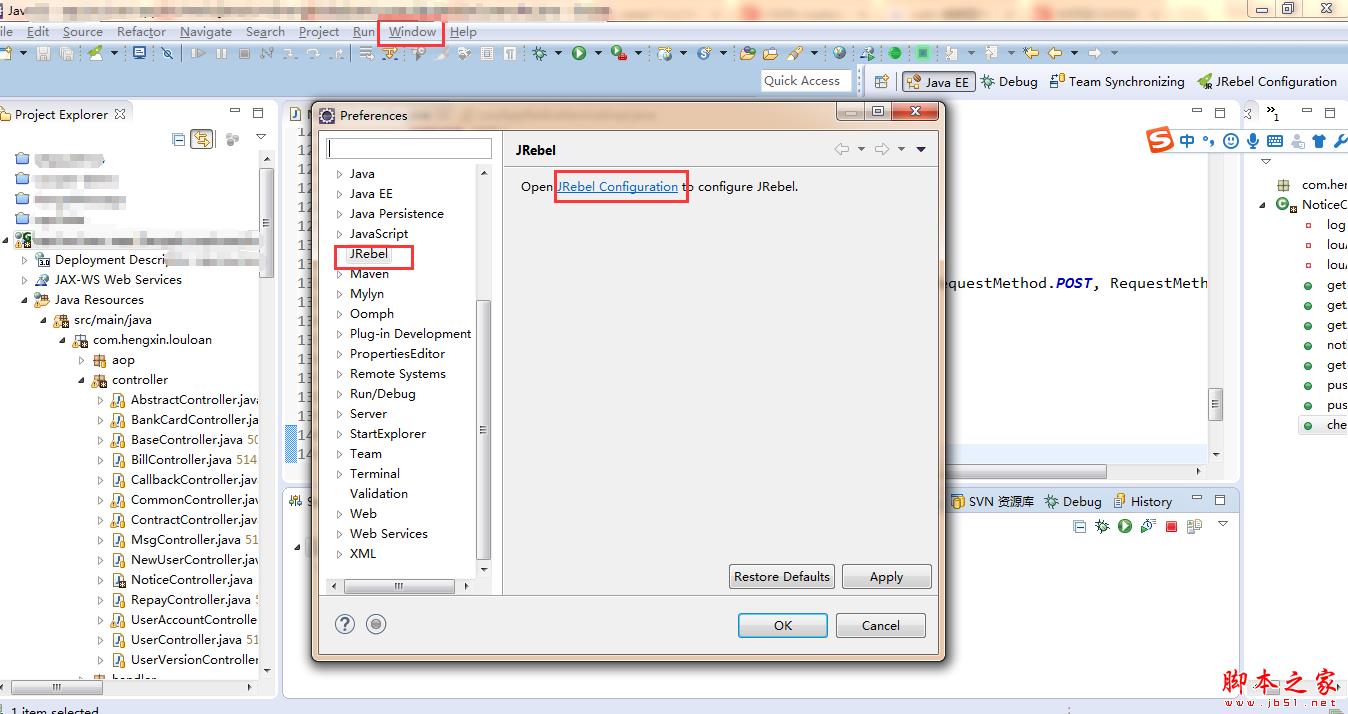Click the Back navigation arrow in the main toolbar
The image size is (1348, 714).
[x=1055, y=53]
